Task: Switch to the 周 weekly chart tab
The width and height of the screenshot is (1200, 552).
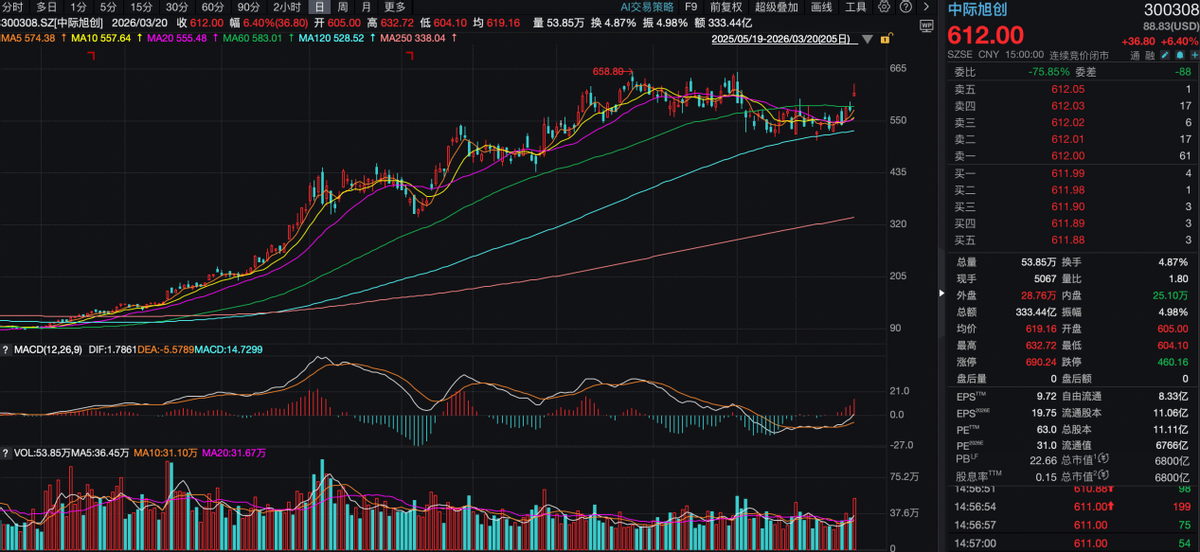Action: pyautogui.click(x=343, y=6)
